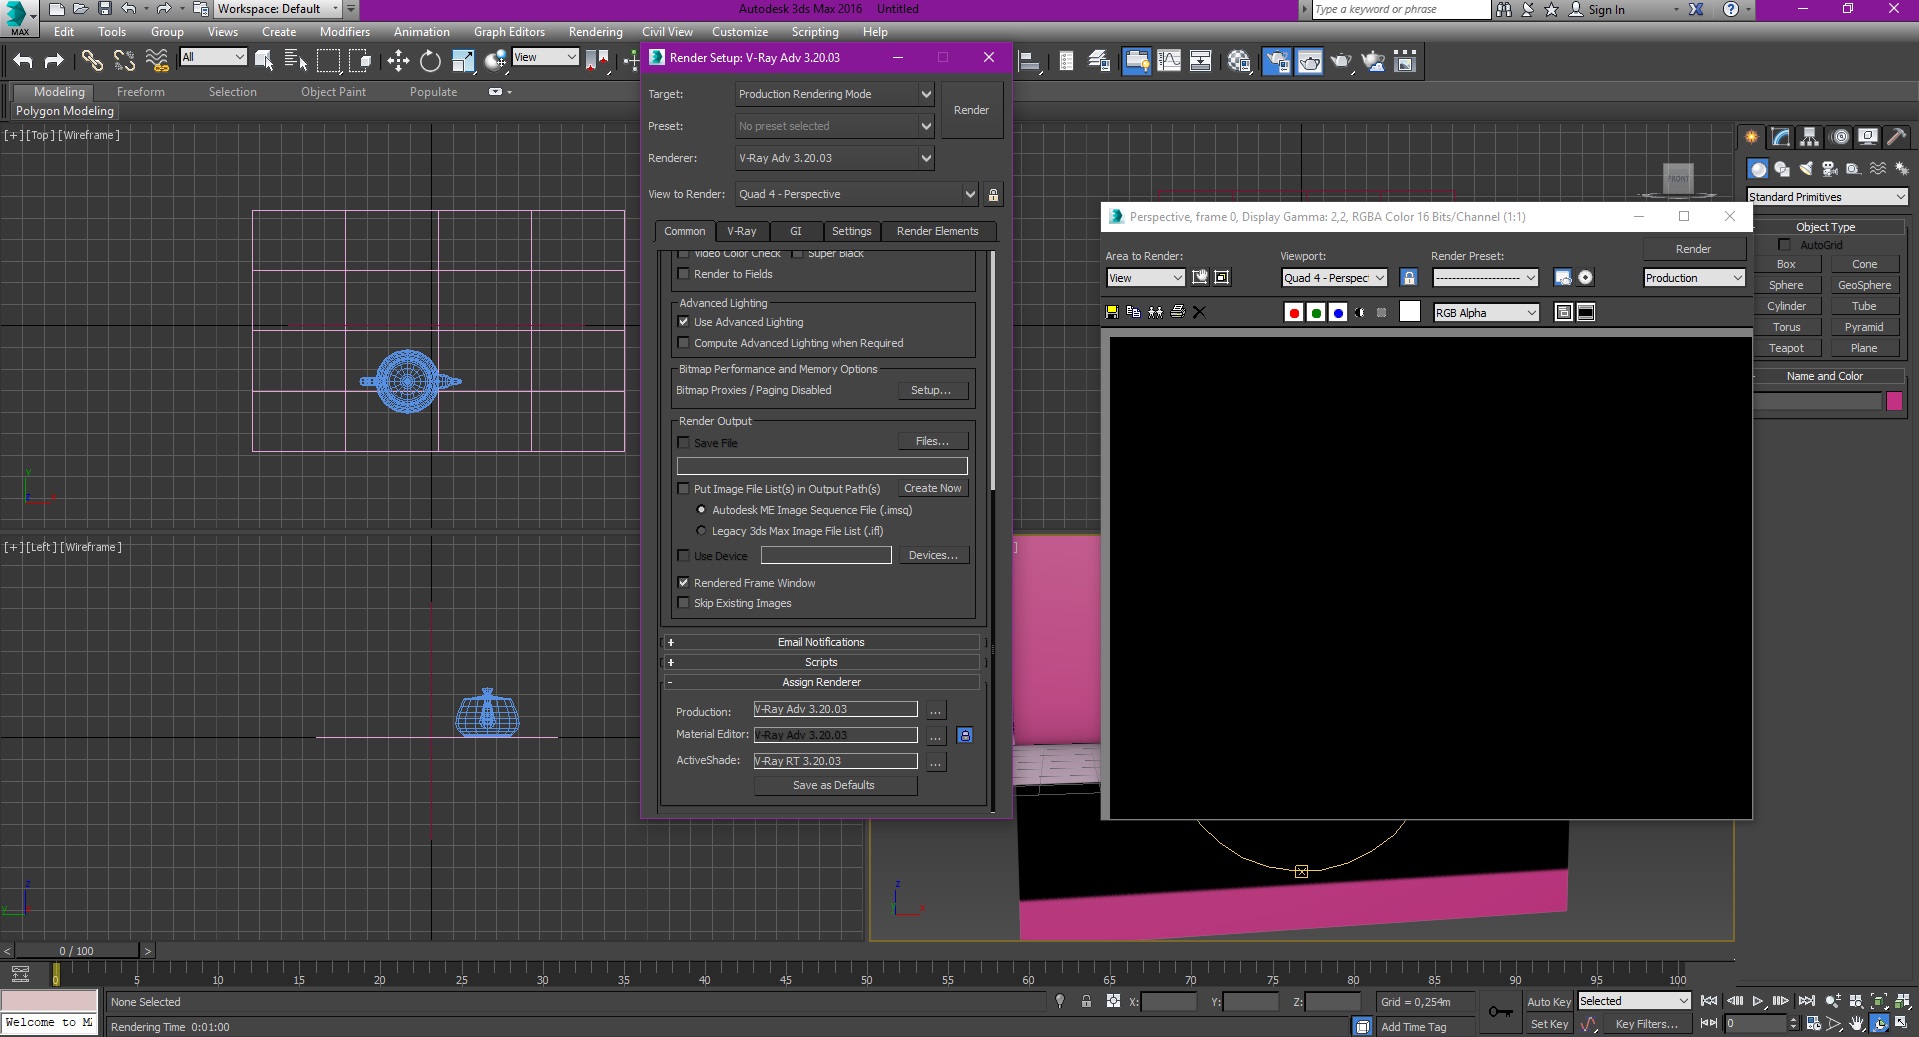Click the Undo arrow in main toolbar
Screen dimensions: 1919x1037
[23, 61]
